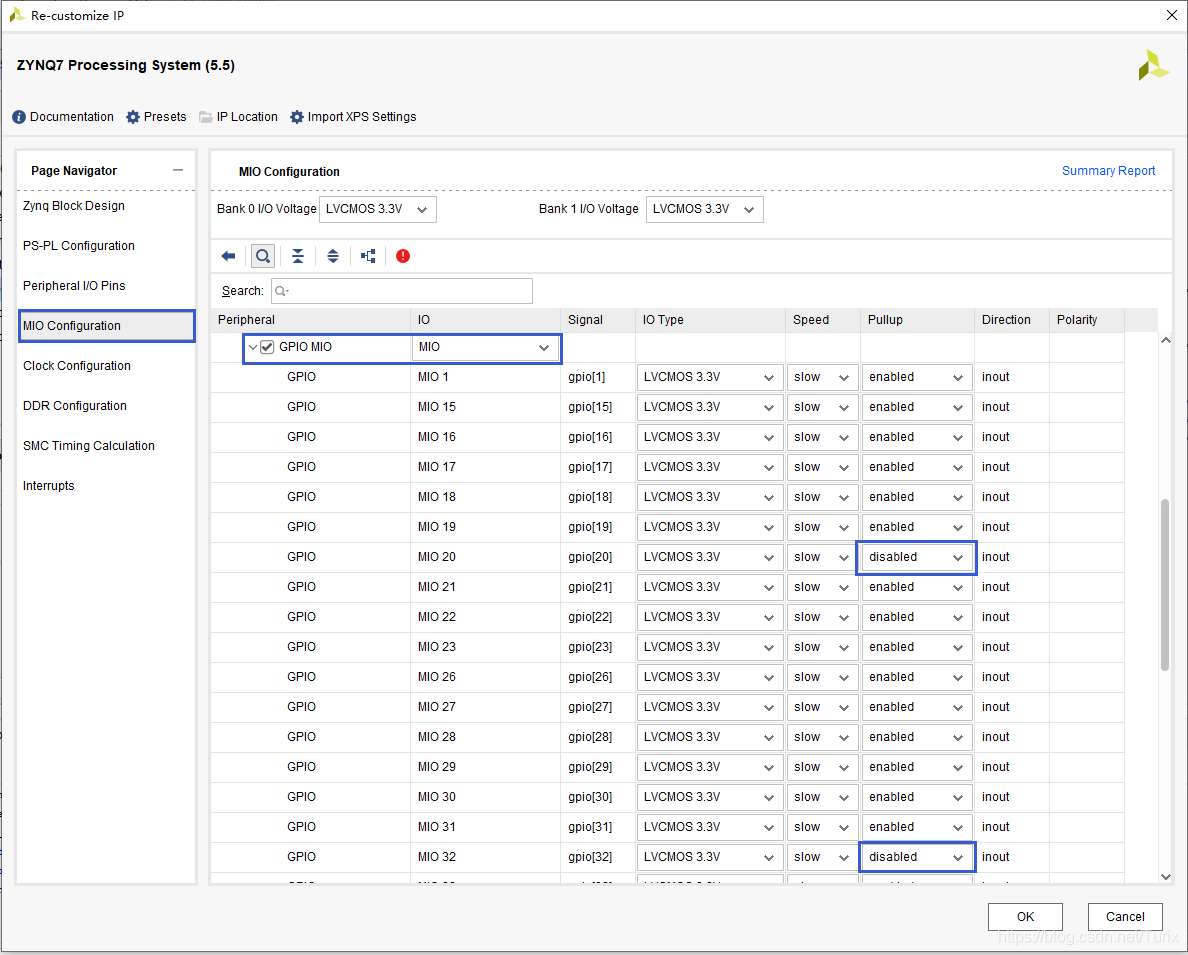Open MIO 26 IO Type dropdown

(709, 677)
